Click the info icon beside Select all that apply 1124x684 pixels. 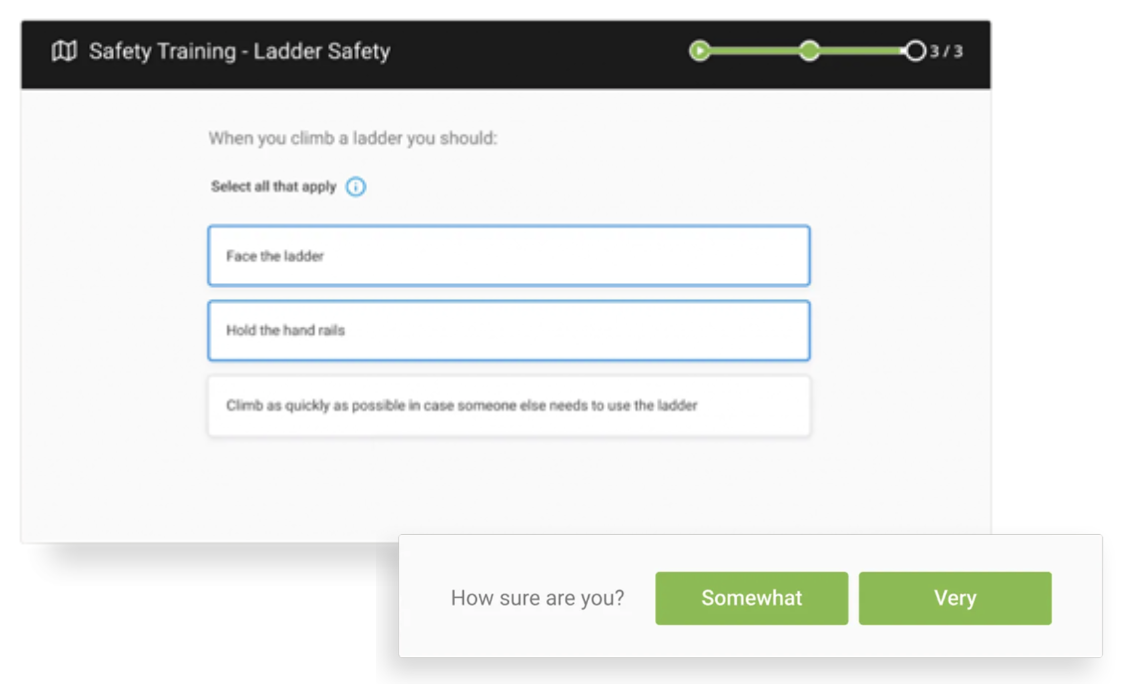[x=356, y=187]
